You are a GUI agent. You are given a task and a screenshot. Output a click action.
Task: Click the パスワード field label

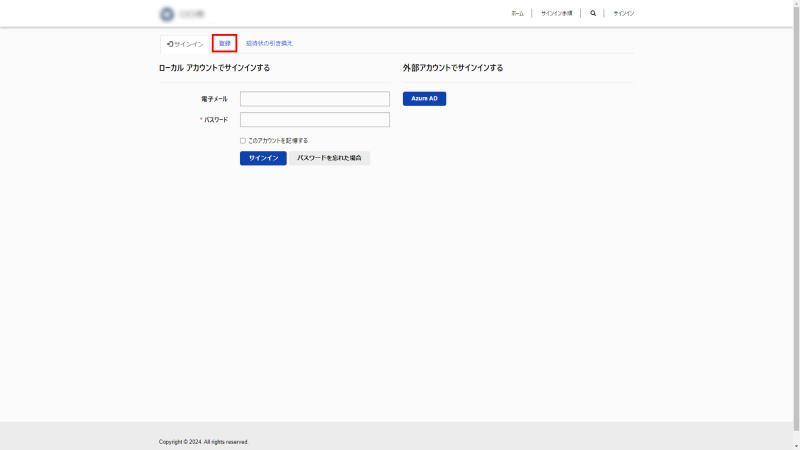click(216, 120)
